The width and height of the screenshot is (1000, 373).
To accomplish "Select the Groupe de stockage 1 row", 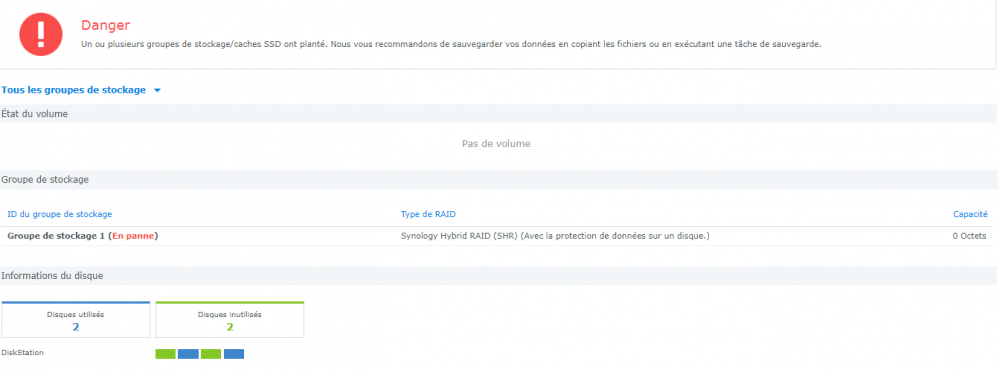I will tap(496, 236).
